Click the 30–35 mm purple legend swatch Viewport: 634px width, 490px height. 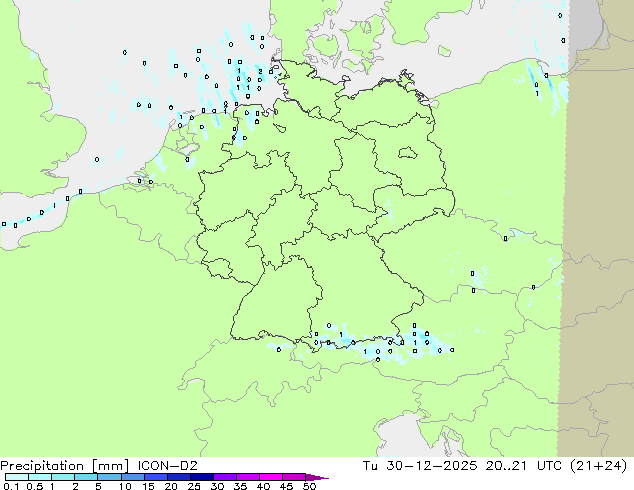coord(225,477)
